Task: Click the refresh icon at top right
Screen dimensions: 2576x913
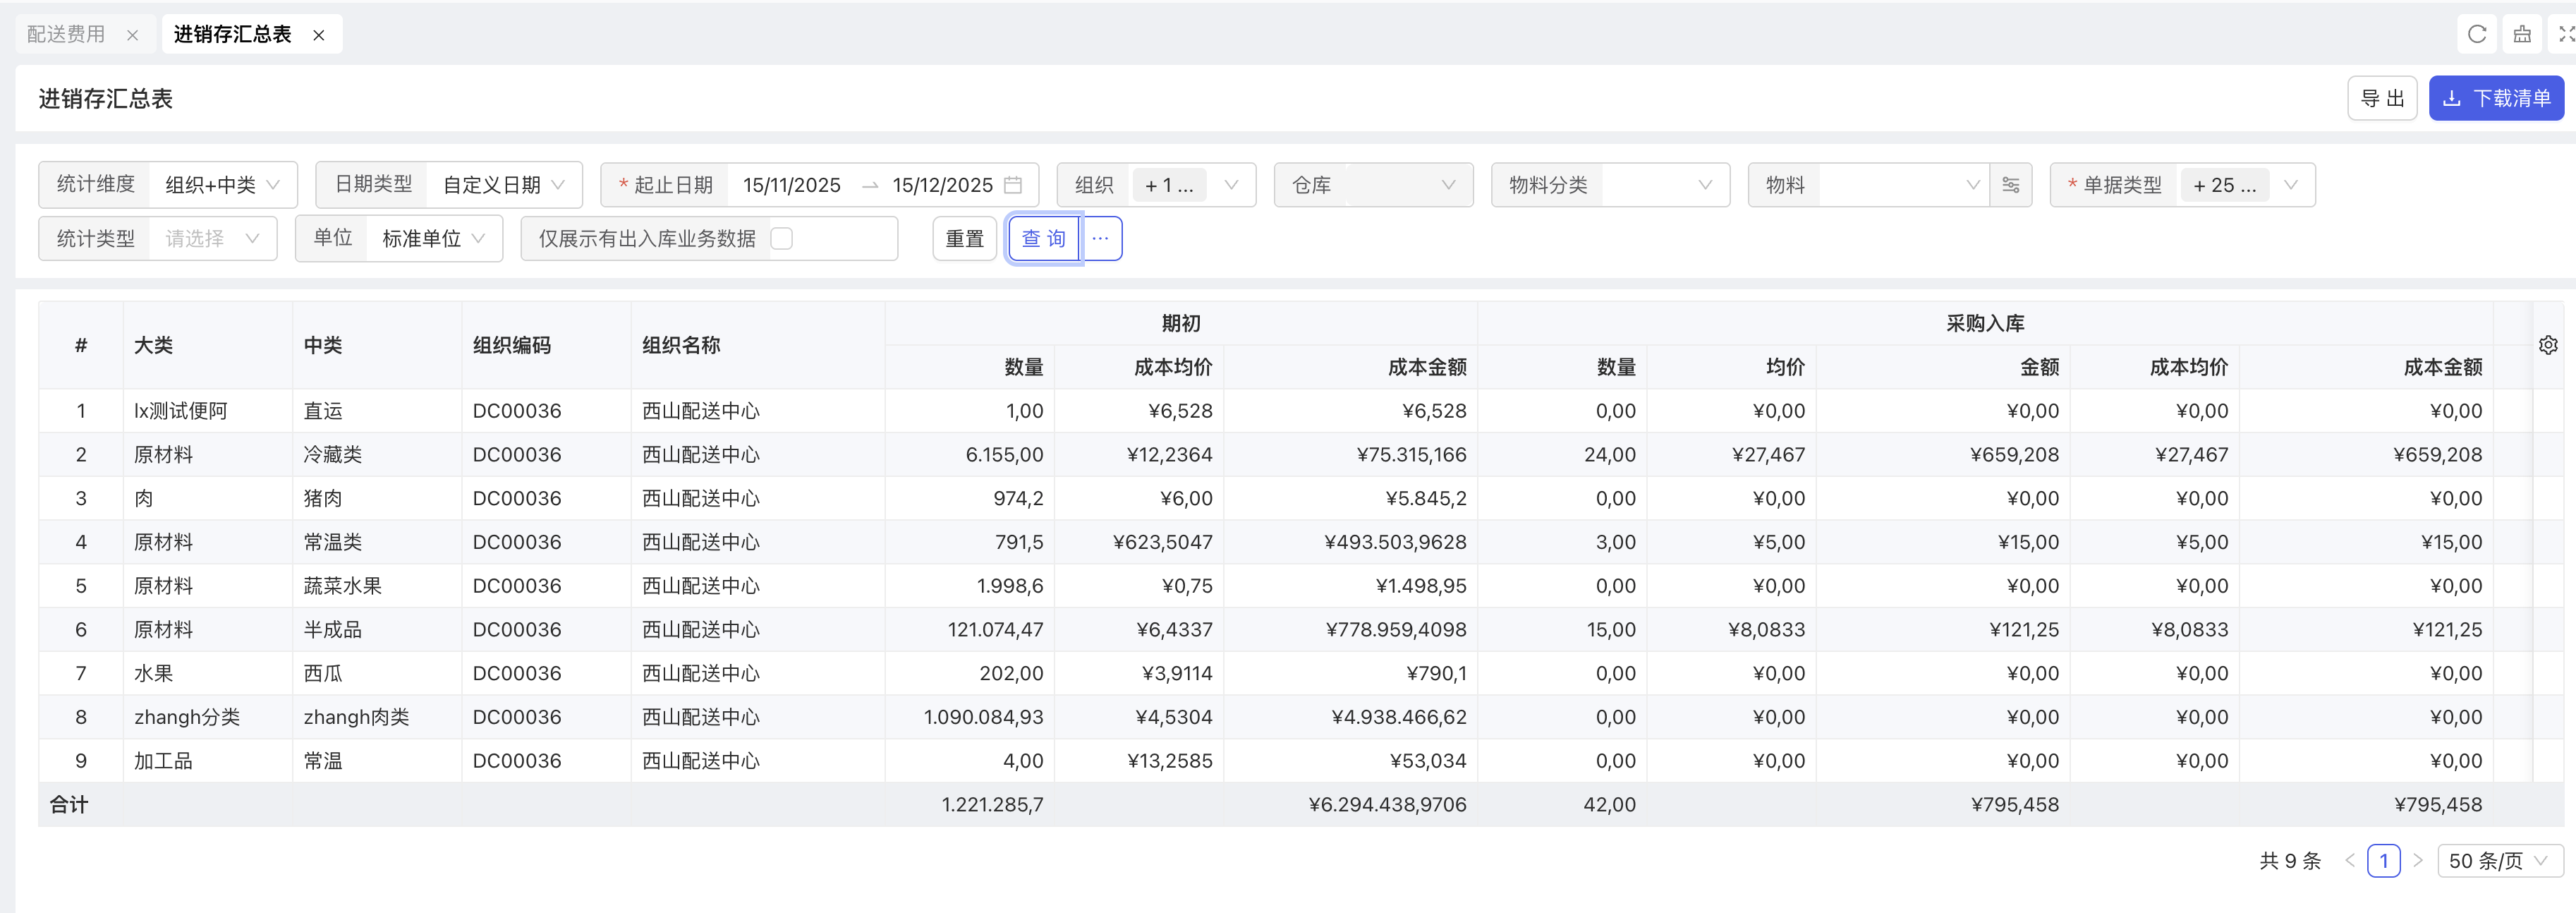Action: (2476, 34)
